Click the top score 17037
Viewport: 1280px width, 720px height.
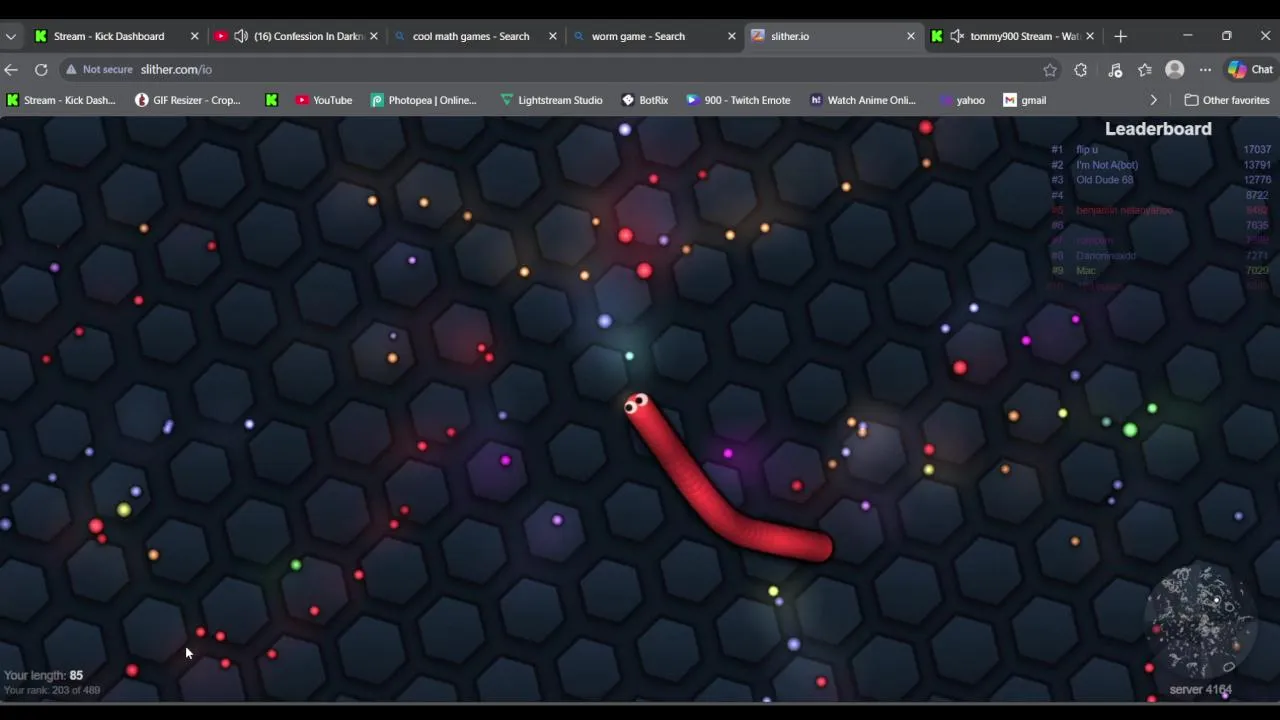[1257, 150]
